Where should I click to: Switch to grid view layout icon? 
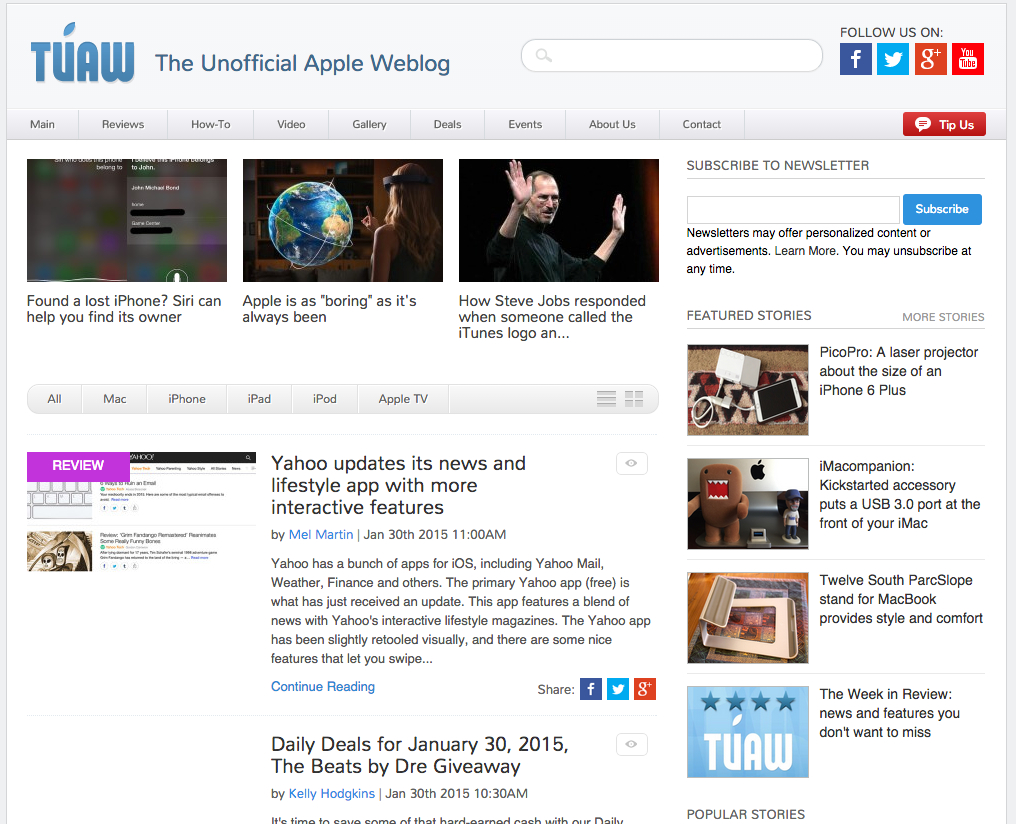pos(634,398)
